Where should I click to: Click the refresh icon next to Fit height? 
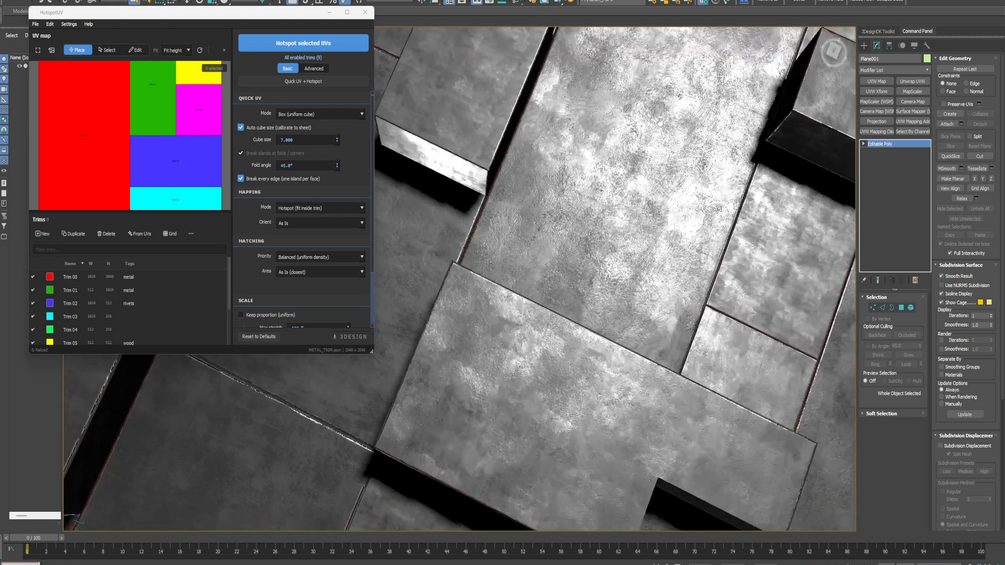(200, 50)
